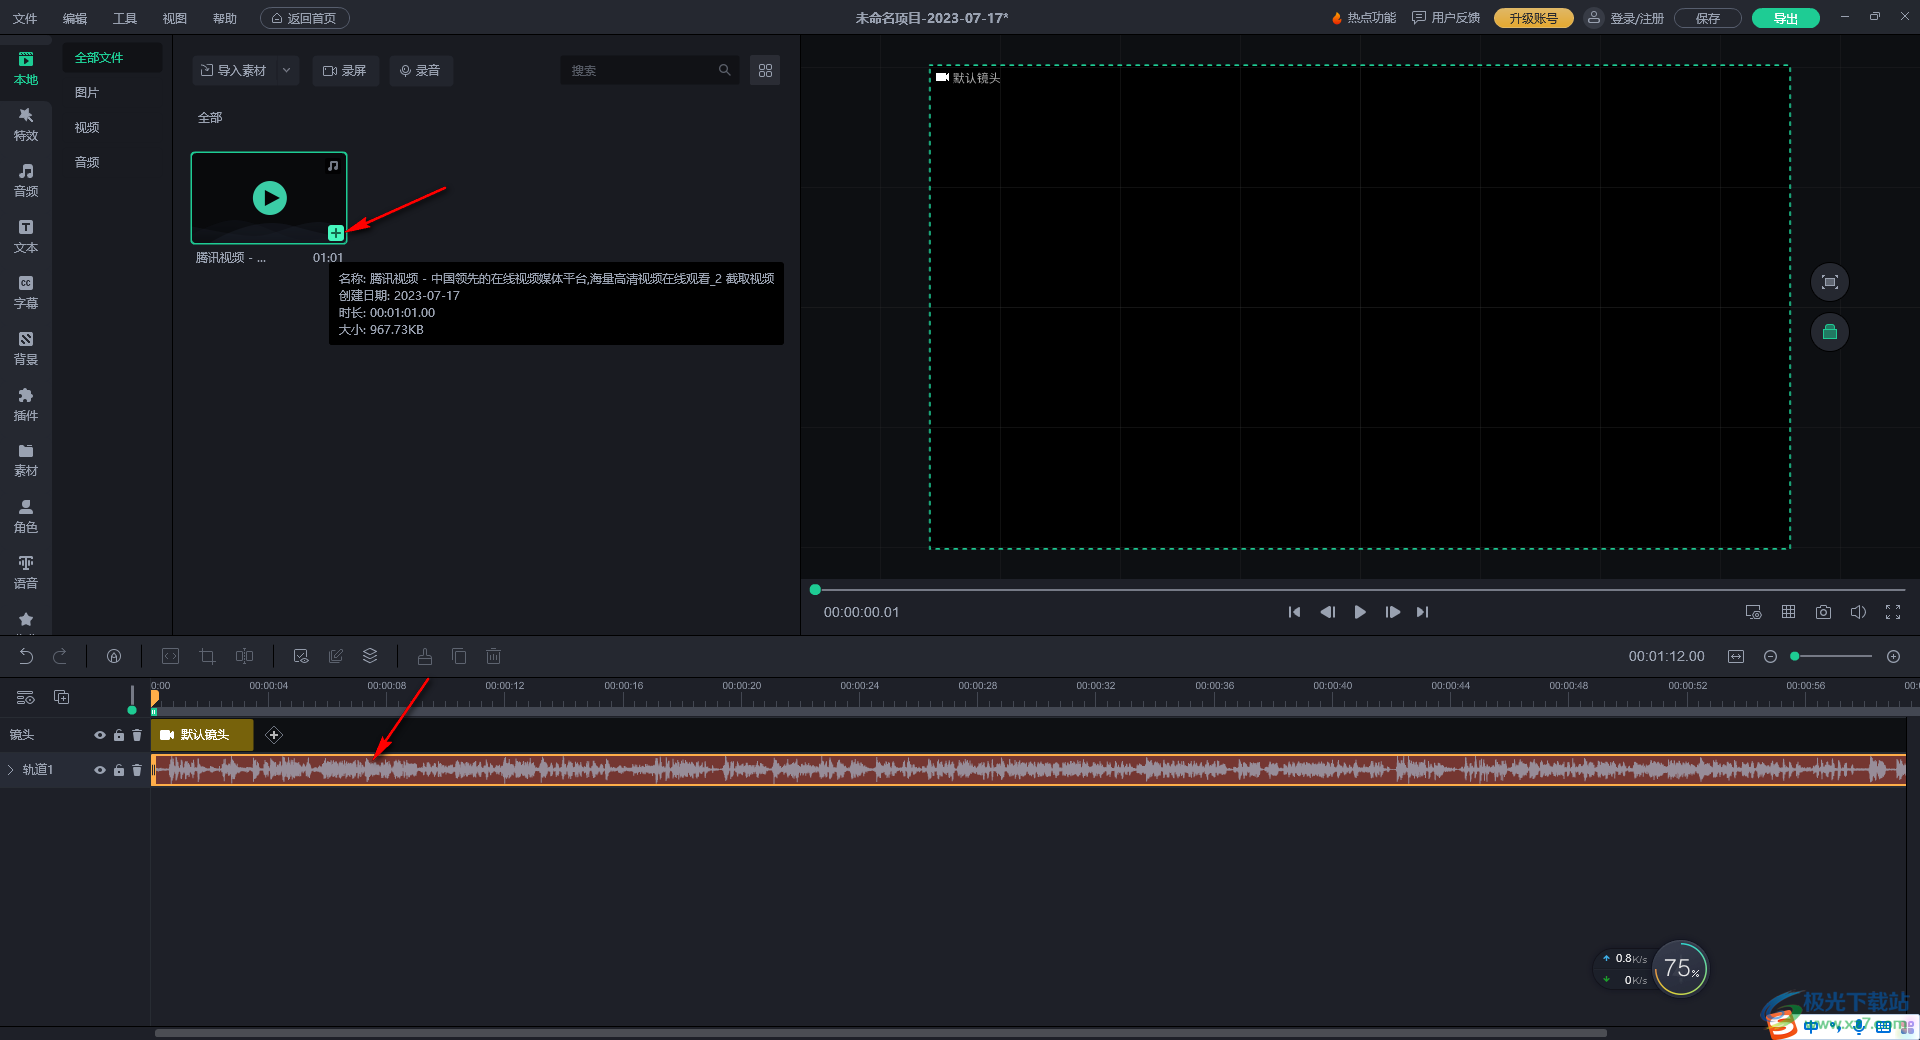1920x1040 pixels.
Task: Open the 字幕 subtitles panel
Action: tap(26, 293)
